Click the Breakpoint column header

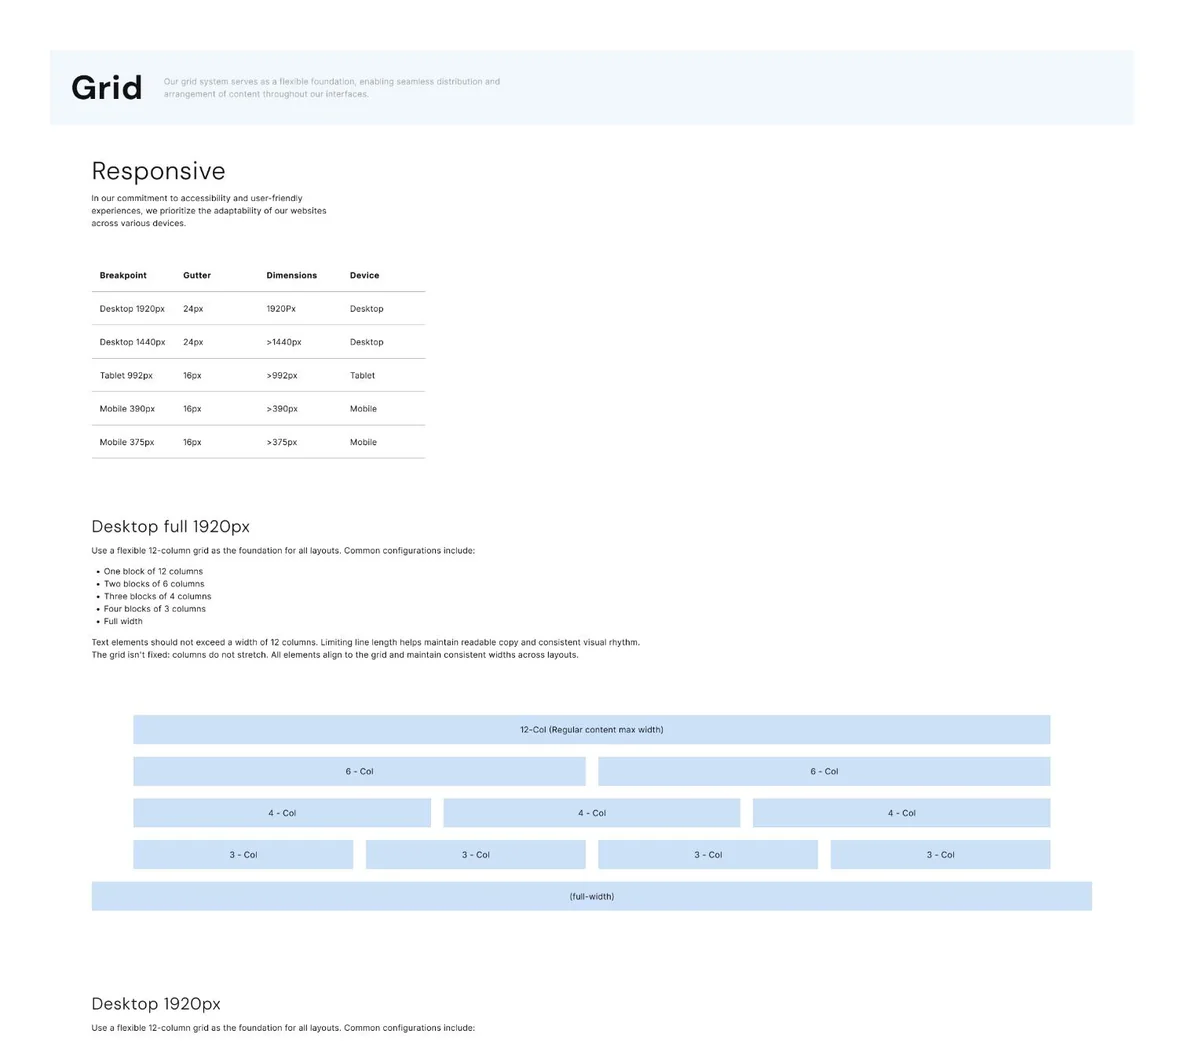click(x=123, y=276)
